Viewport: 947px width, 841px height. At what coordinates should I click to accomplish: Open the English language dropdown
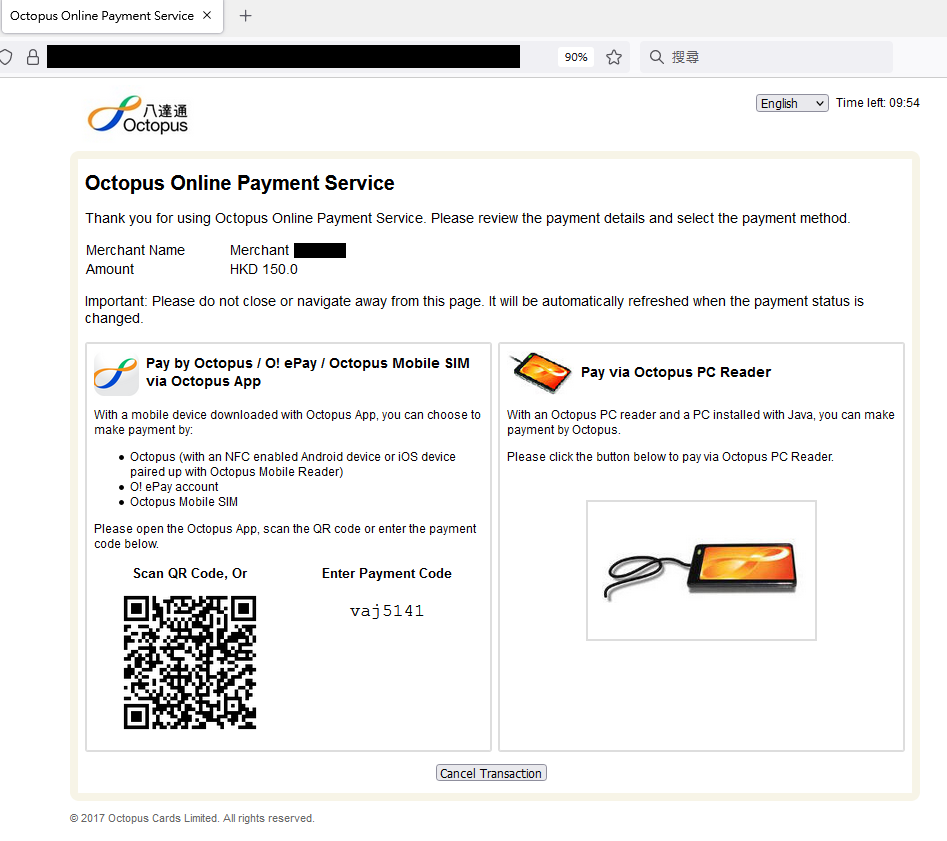(x=792, y=103)
